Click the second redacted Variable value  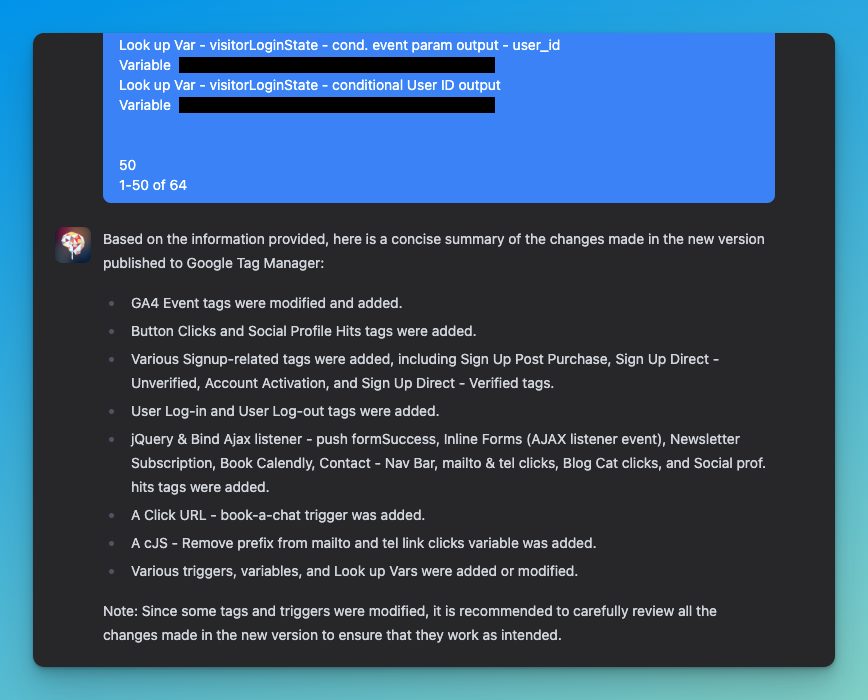[336, 105]
